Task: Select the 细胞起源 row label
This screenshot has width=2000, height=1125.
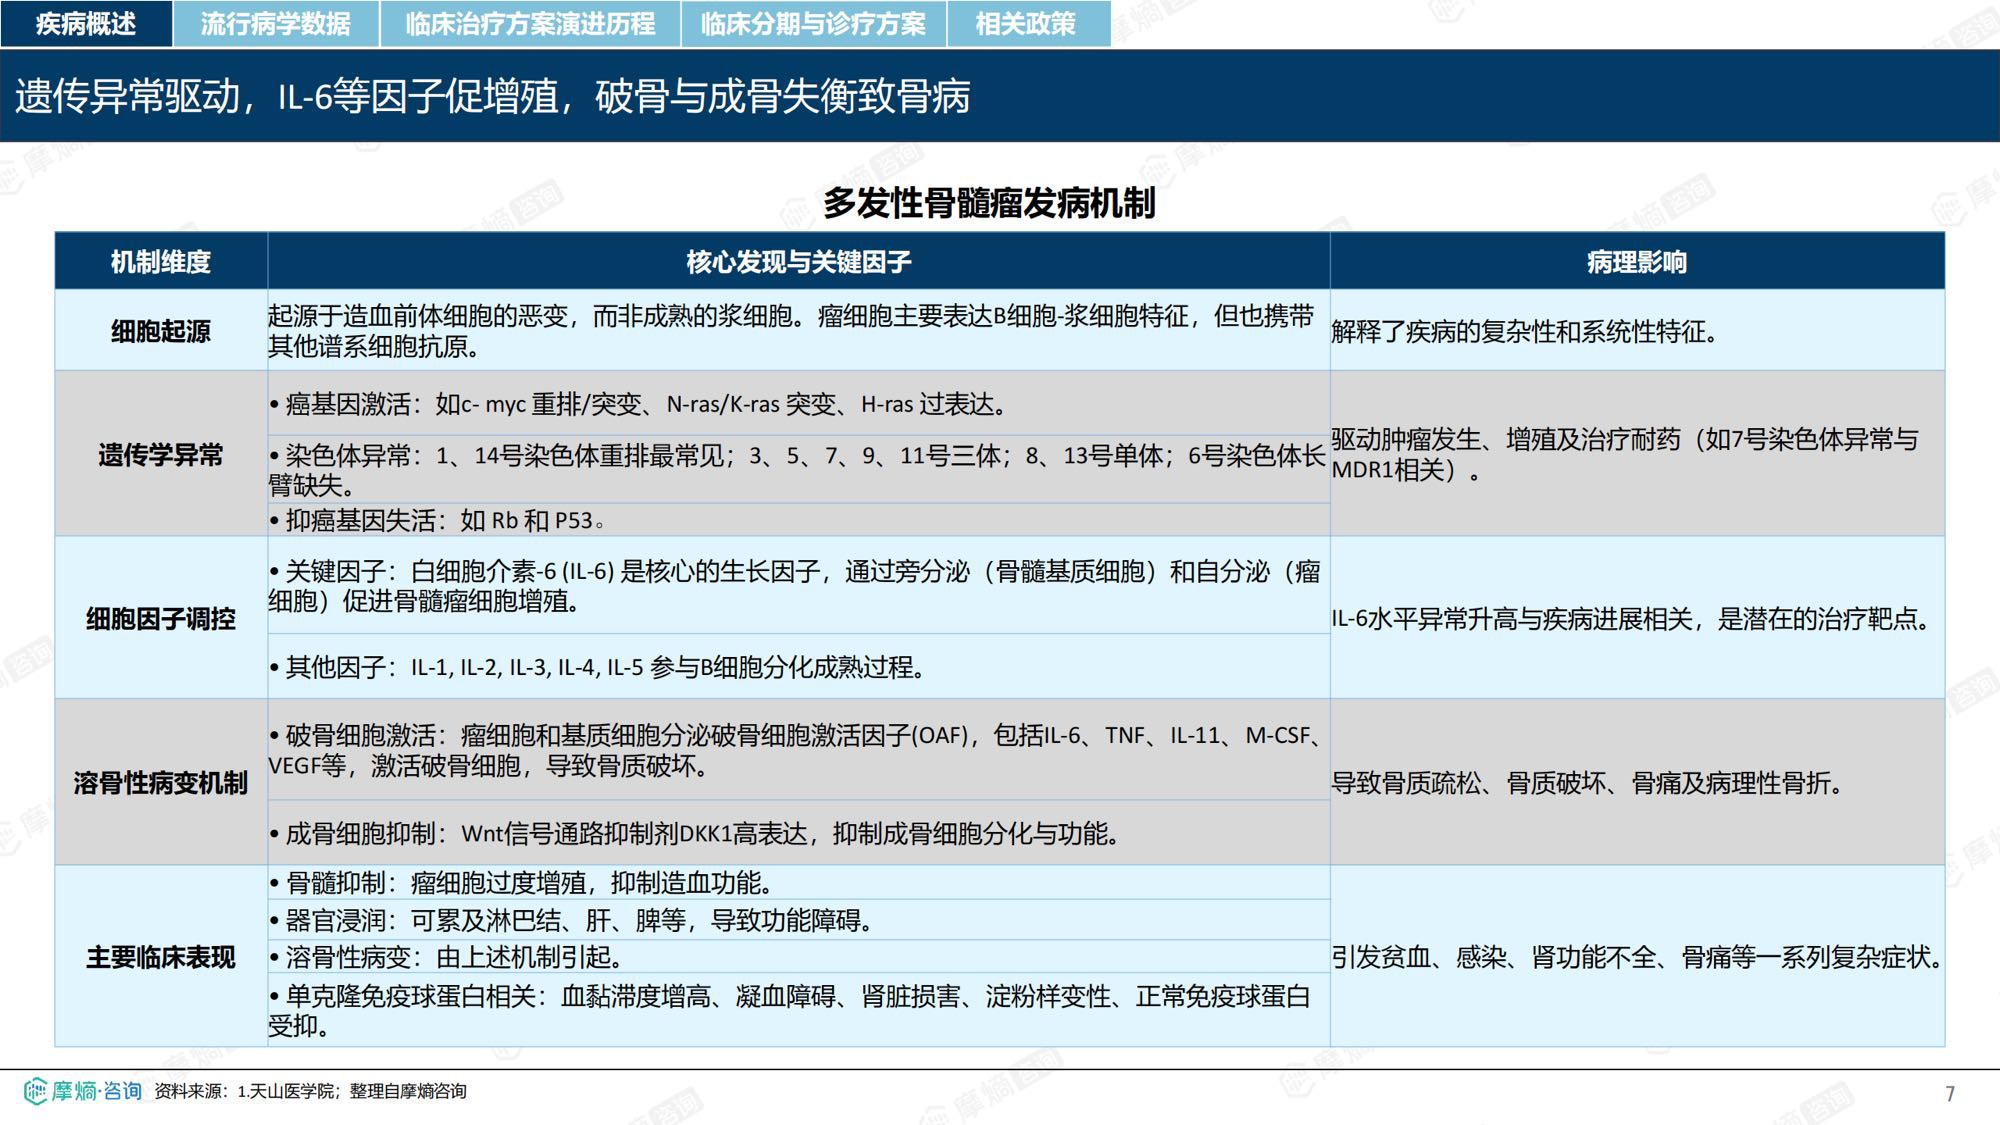Action: pyautogui.click(x=161, y=331)
